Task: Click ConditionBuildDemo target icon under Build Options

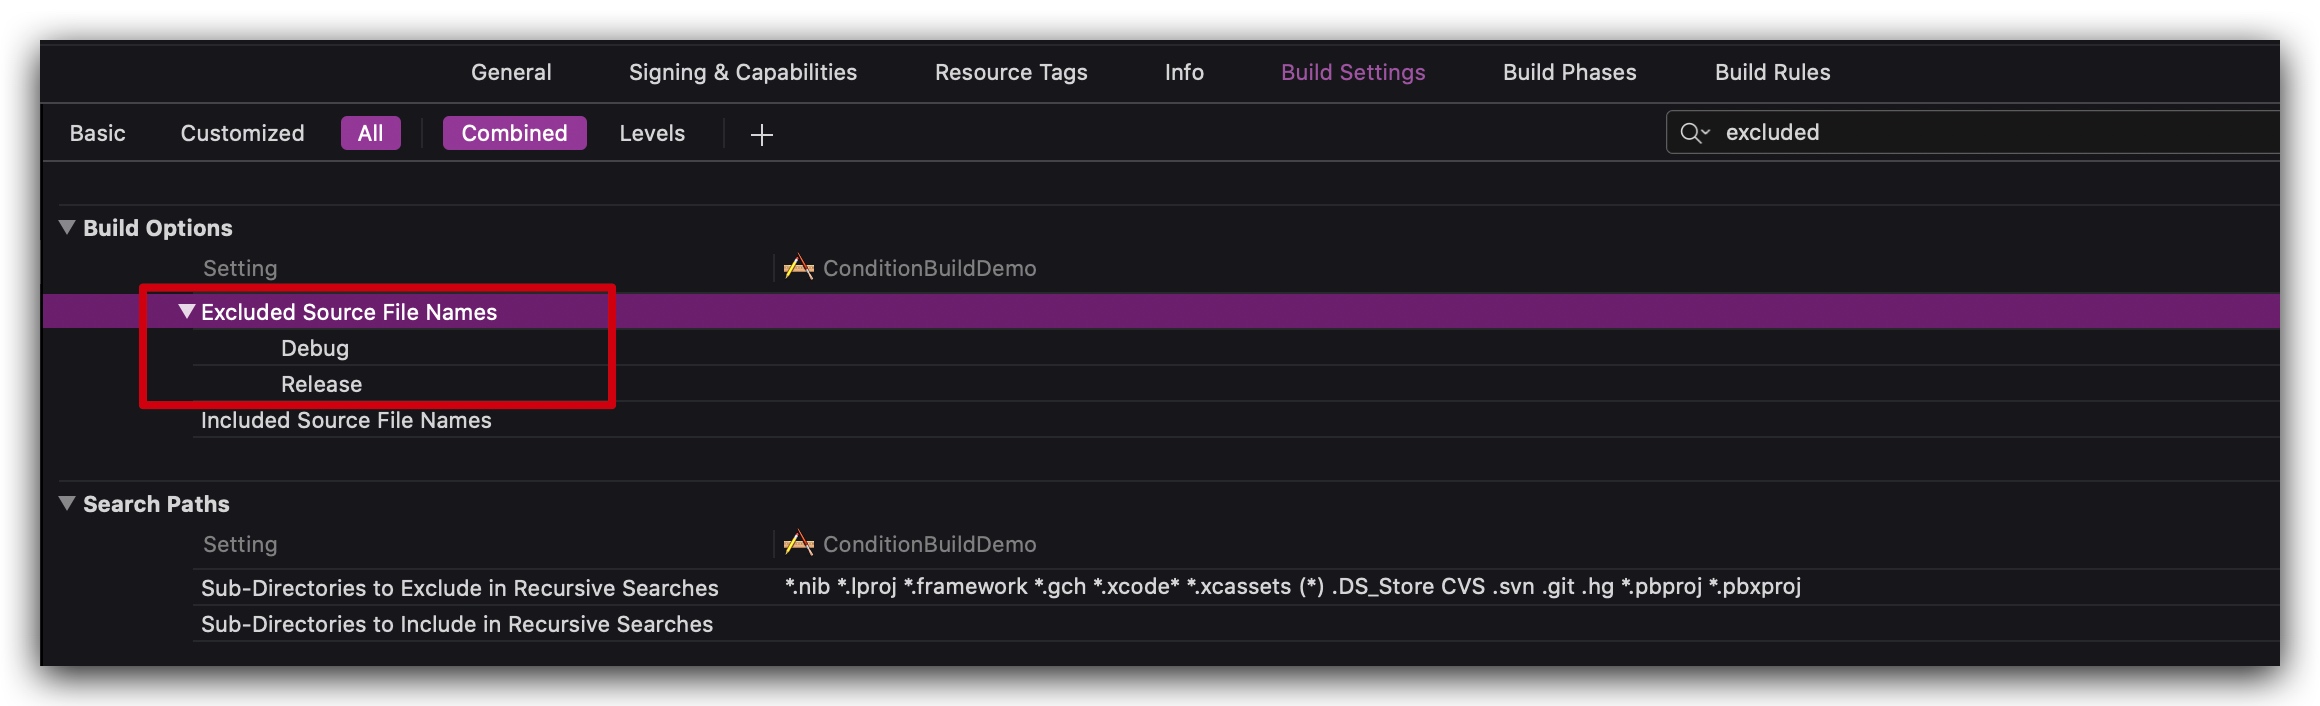Action: [798, 268]
